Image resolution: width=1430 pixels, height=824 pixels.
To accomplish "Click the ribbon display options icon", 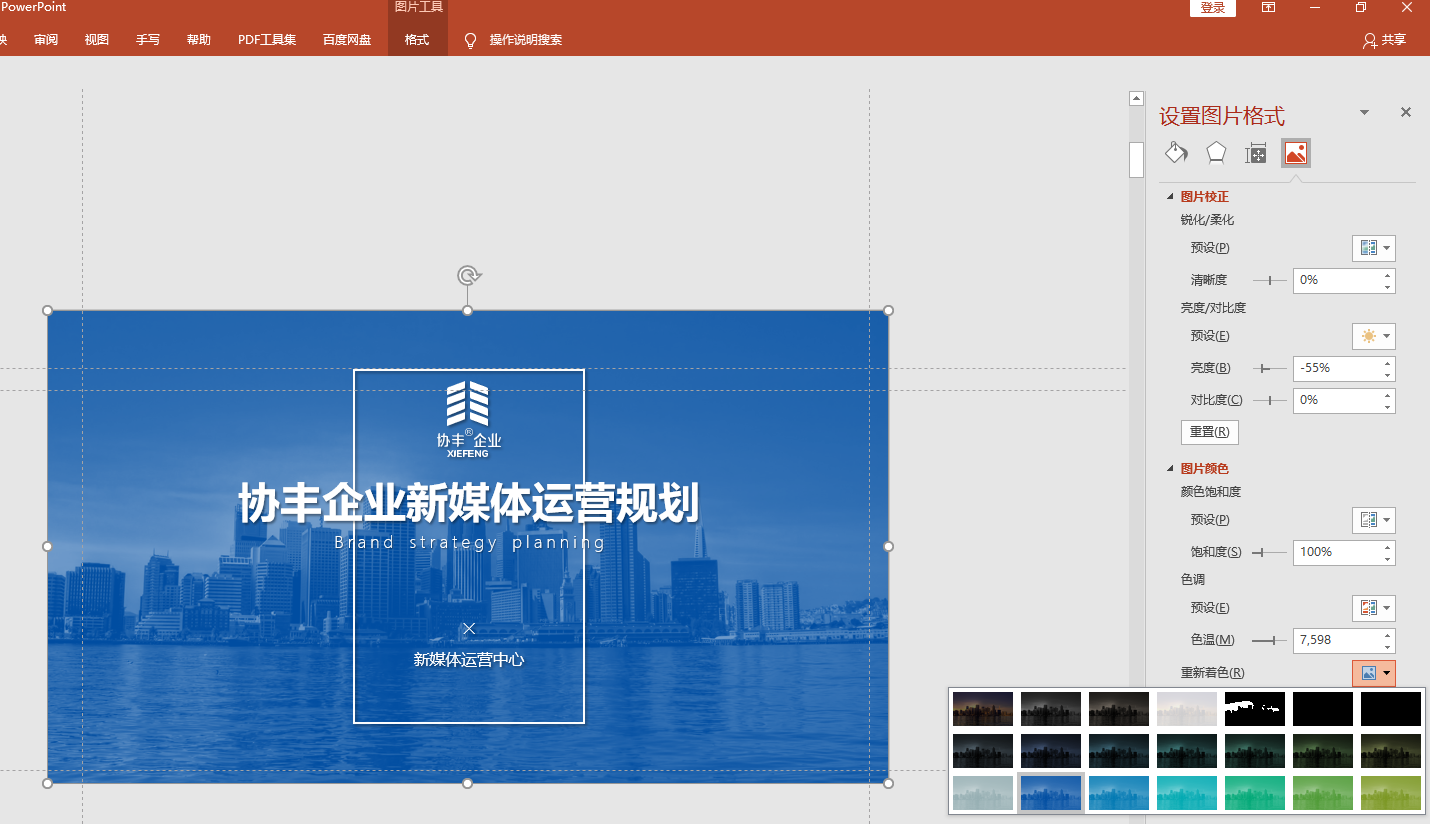I will click(1268, 7).
